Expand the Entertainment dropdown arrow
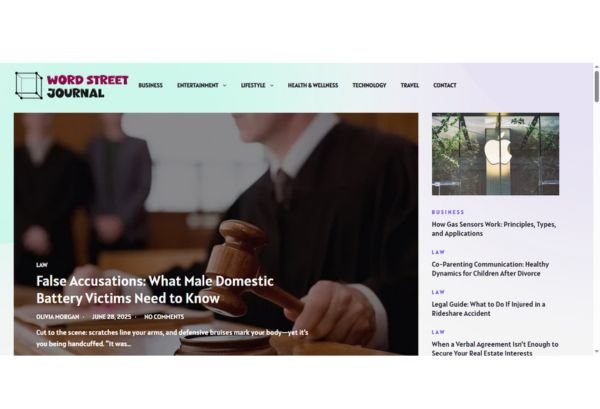The image size is (600, 409). 225,85
